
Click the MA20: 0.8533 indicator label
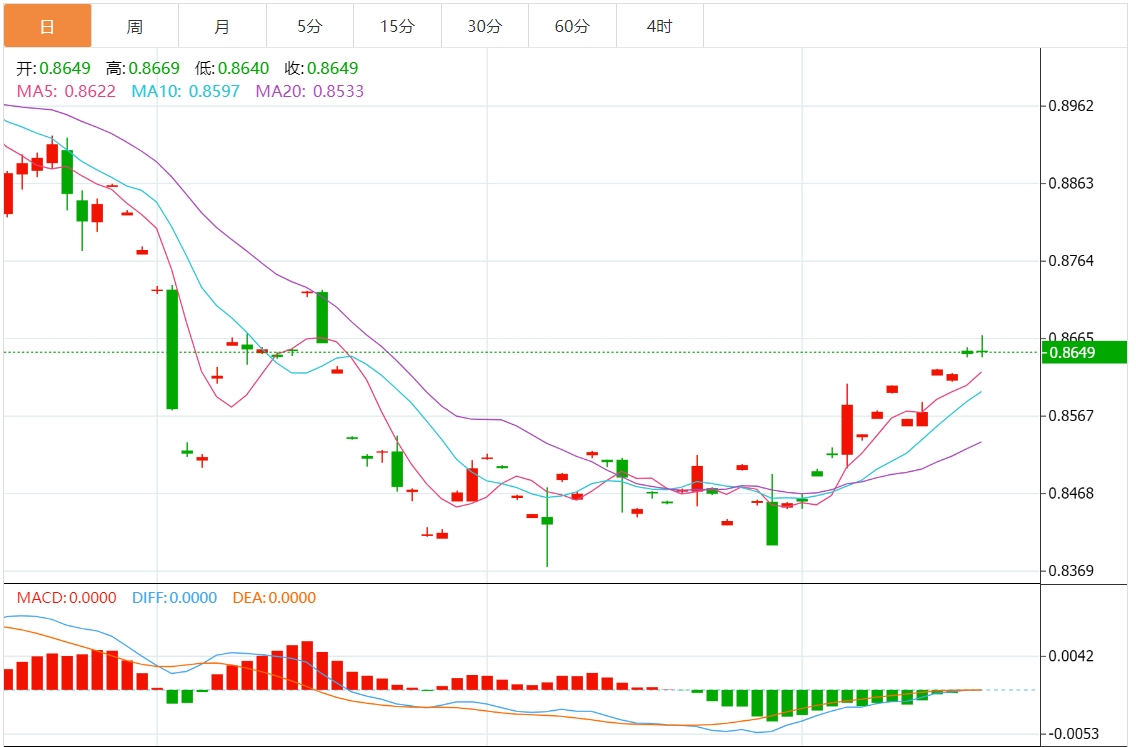coord(309,91)
